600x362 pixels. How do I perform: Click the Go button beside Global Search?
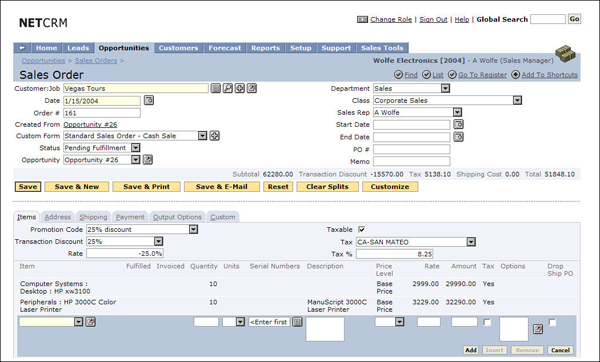(x=574, y=19)
